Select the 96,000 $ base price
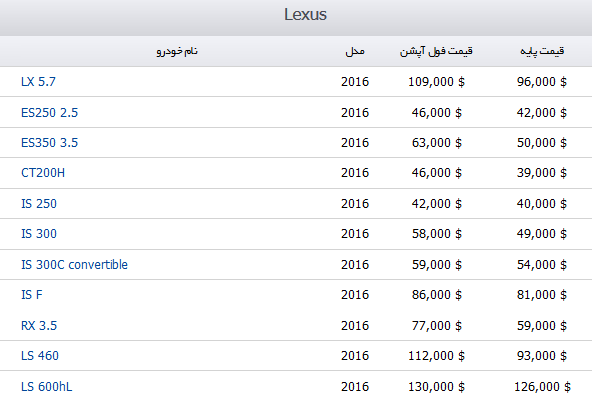 tap(542, 82)
